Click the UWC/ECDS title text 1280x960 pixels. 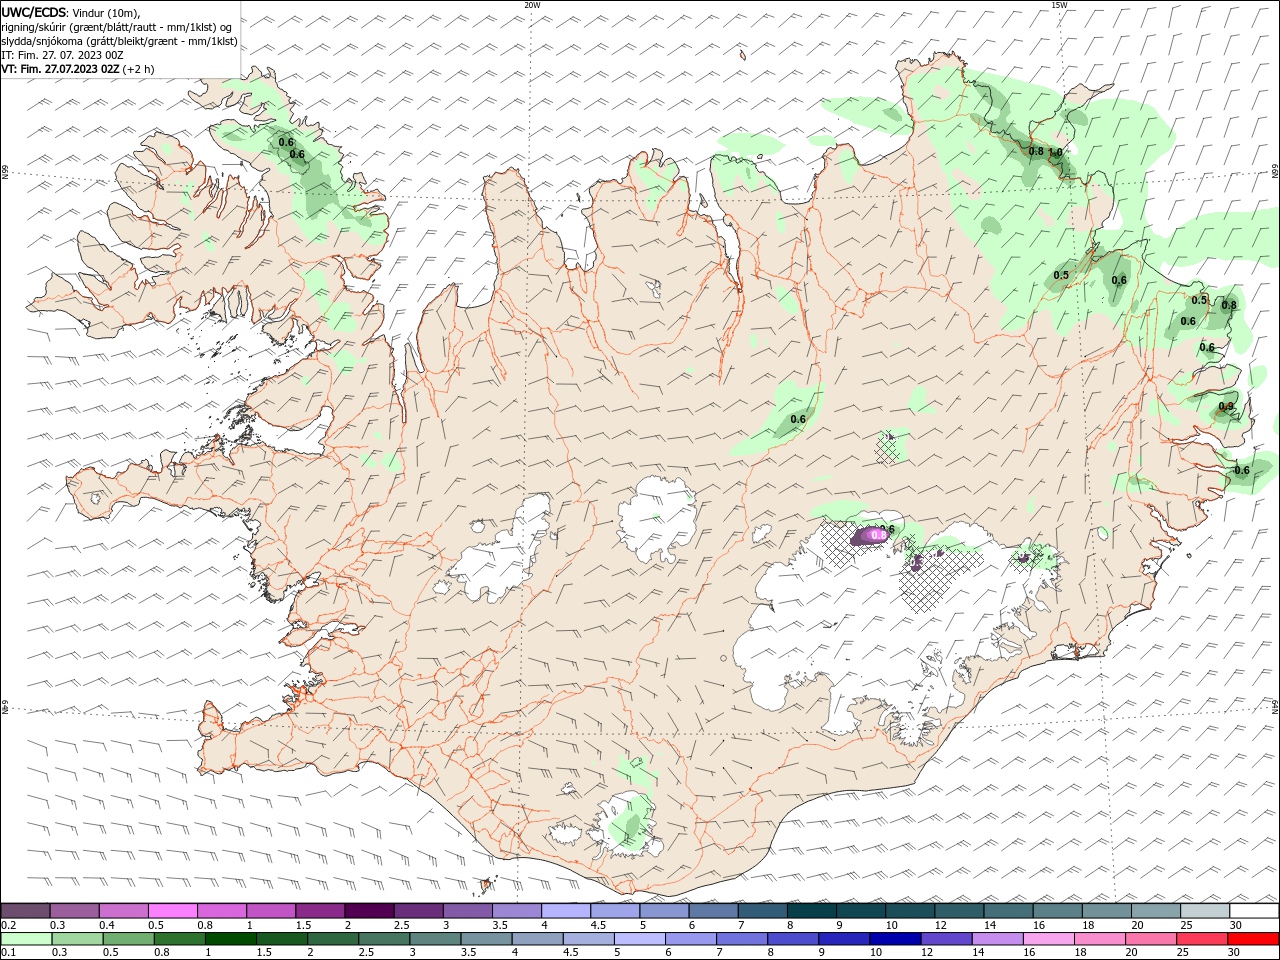(34, 12)
